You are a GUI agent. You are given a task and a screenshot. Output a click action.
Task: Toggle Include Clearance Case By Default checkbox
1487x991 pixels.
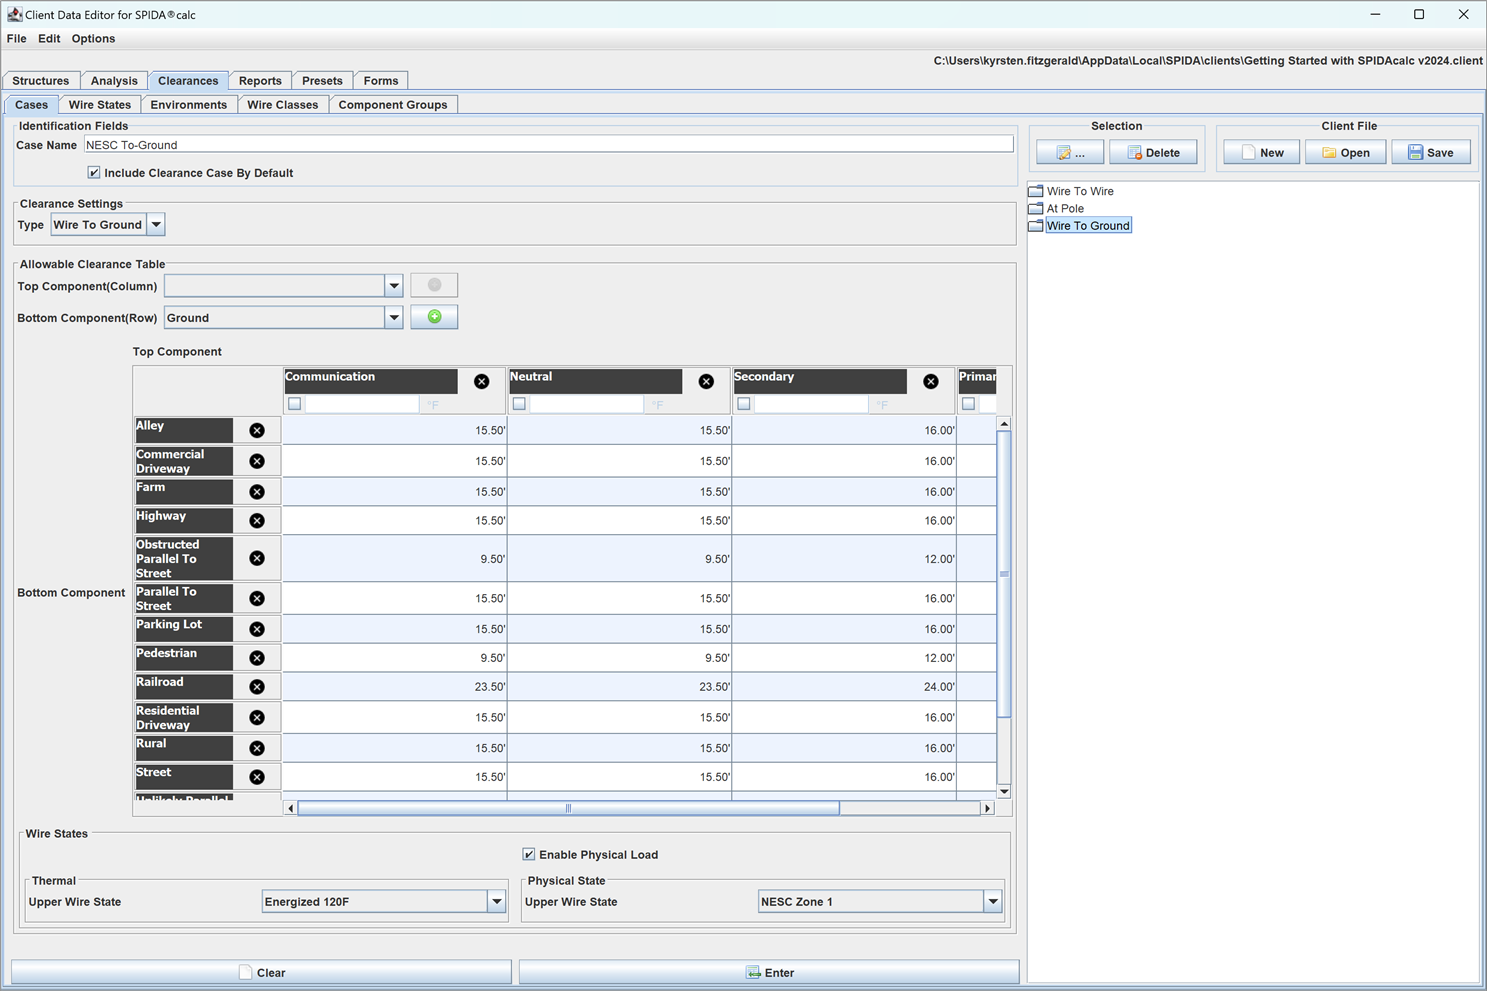click(94, 173)
